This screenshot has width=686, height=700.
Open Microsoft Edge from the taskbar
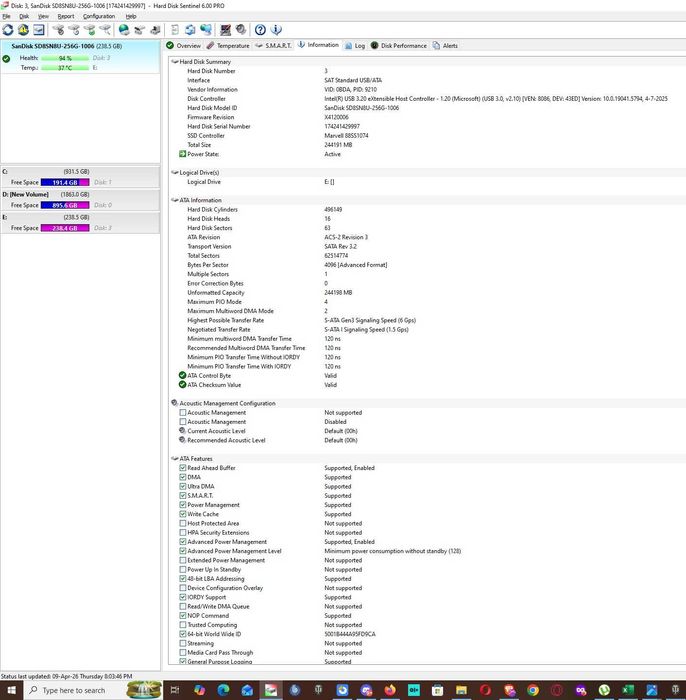pos(223,690)
